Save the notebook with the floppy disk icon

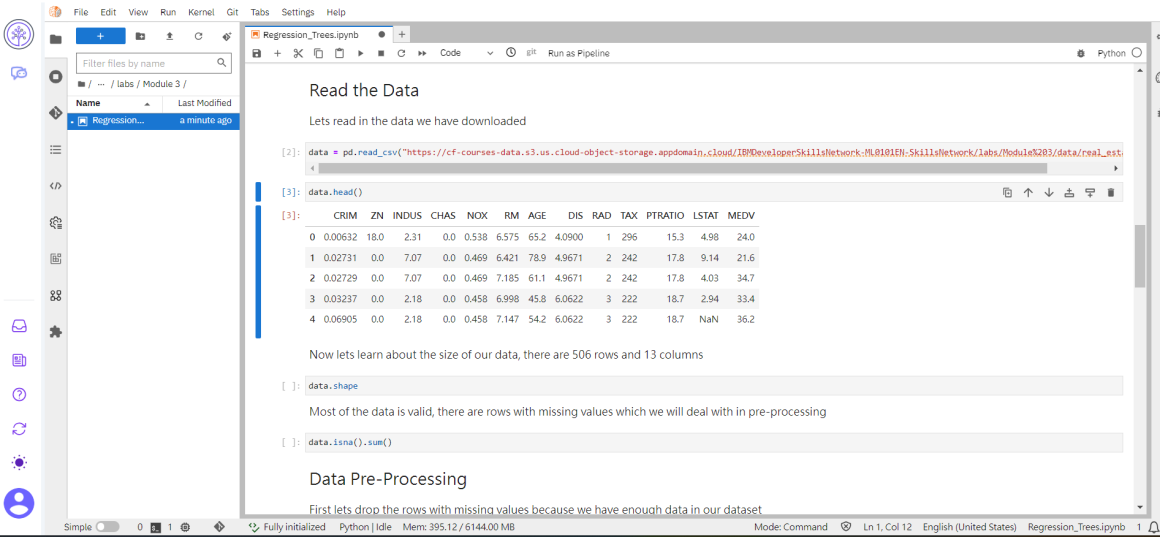point(257,53)
